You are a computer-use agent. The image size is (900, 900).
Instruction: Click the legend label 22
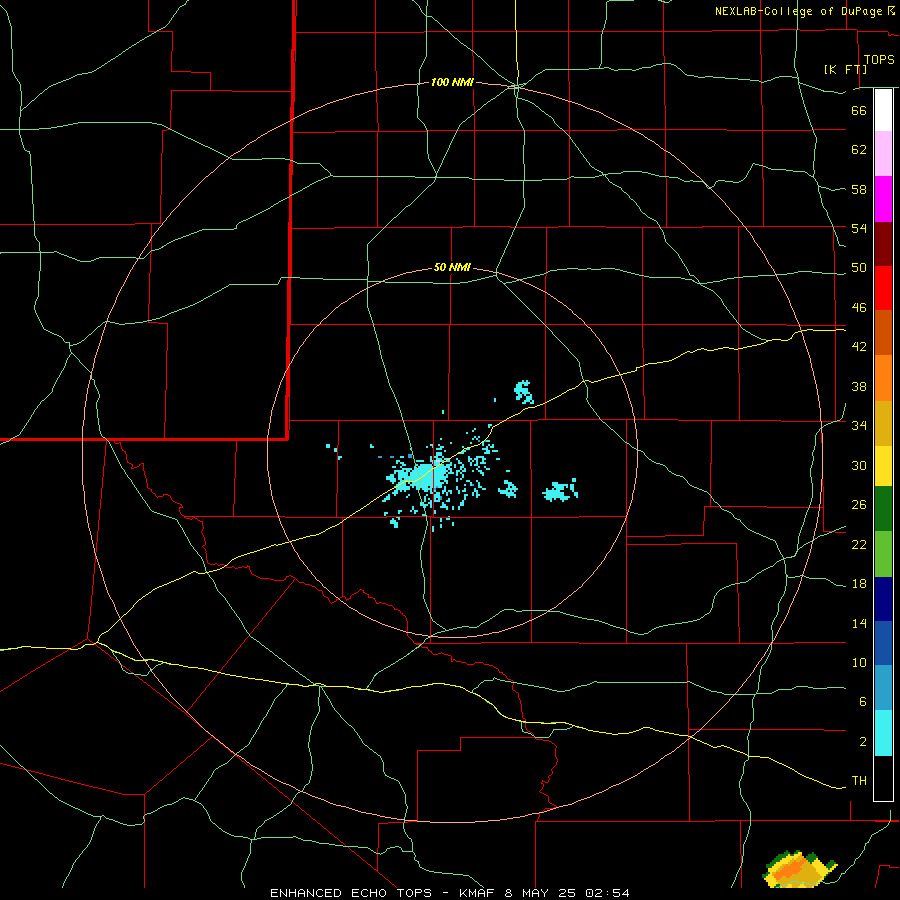859,544
